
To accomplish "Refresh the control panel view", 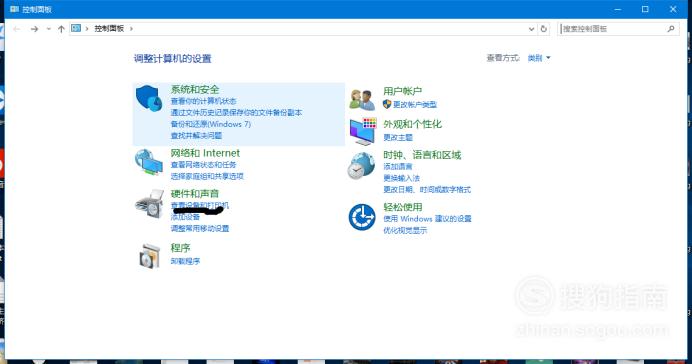I will [x=544, y=29].
